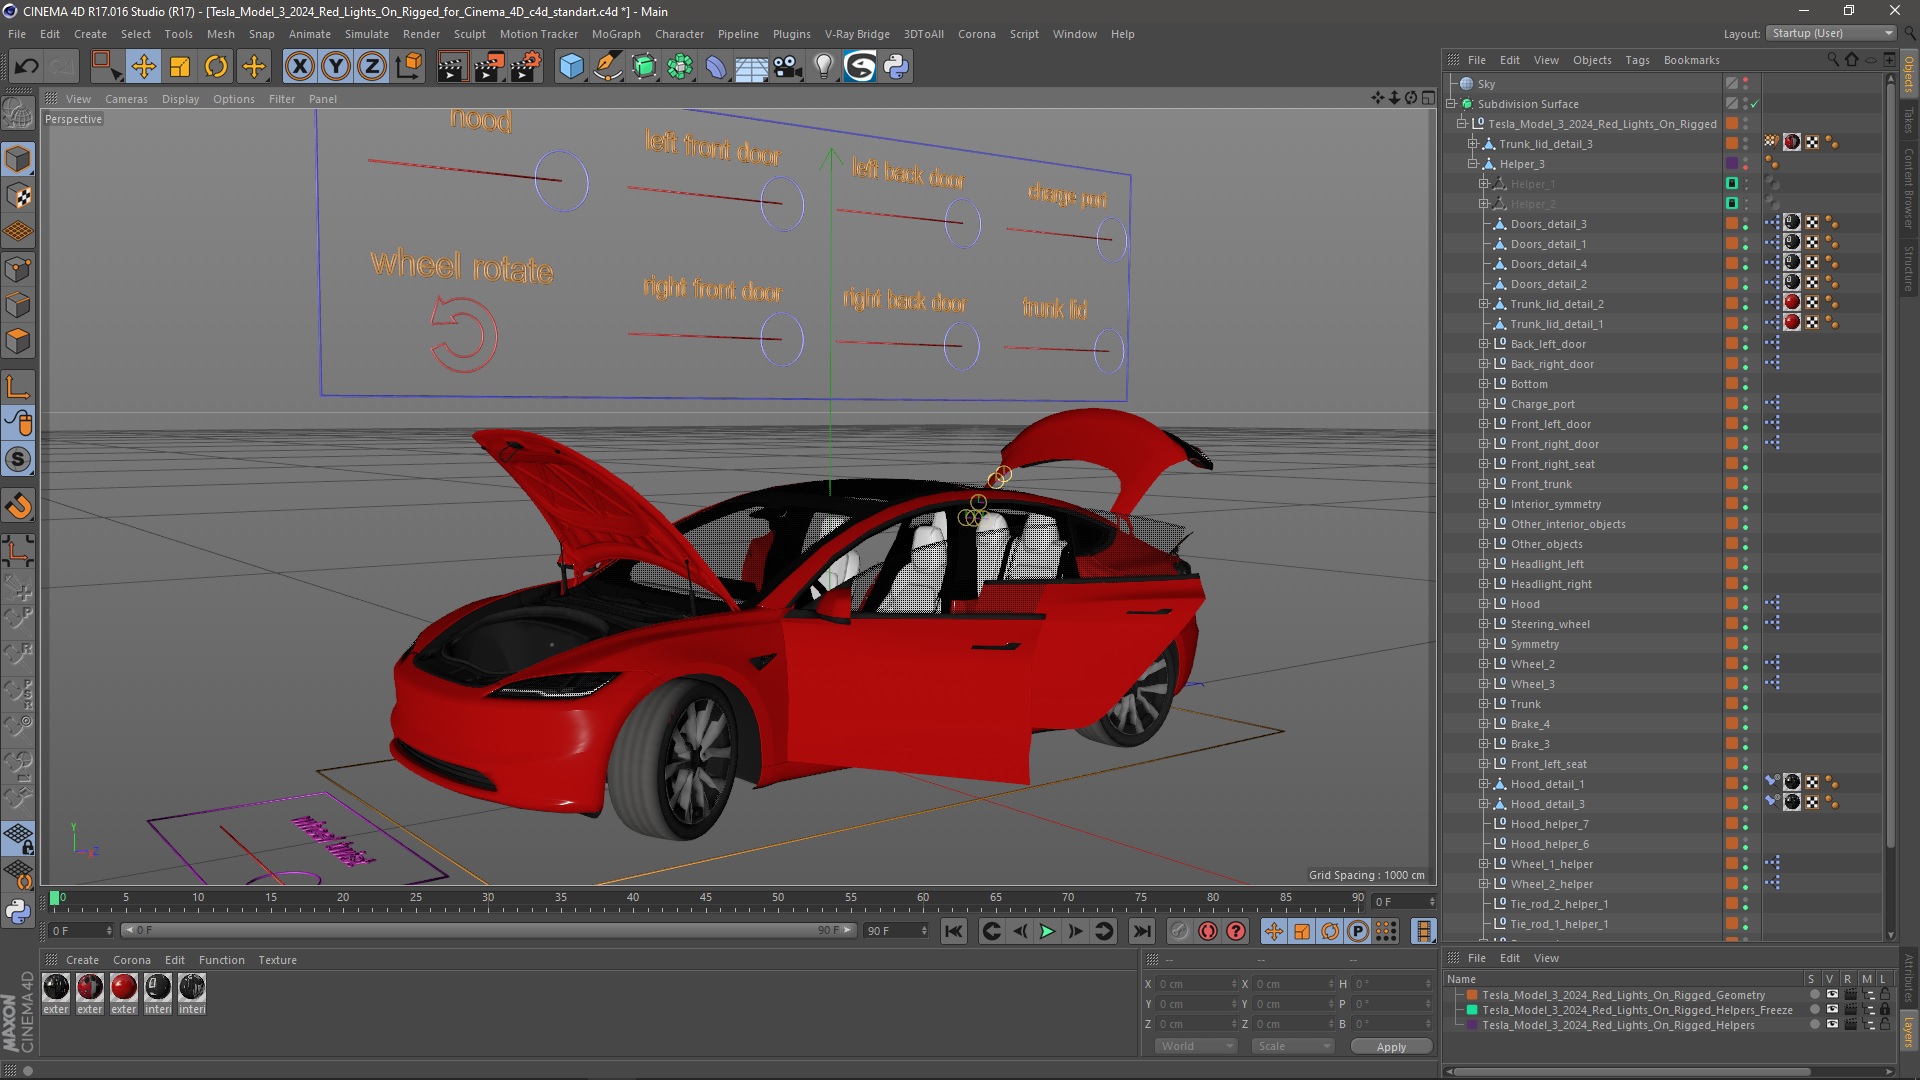Click the Undo arrow icon
The width and height of the screenshot is (1920, 1080).
click(27, 67)
